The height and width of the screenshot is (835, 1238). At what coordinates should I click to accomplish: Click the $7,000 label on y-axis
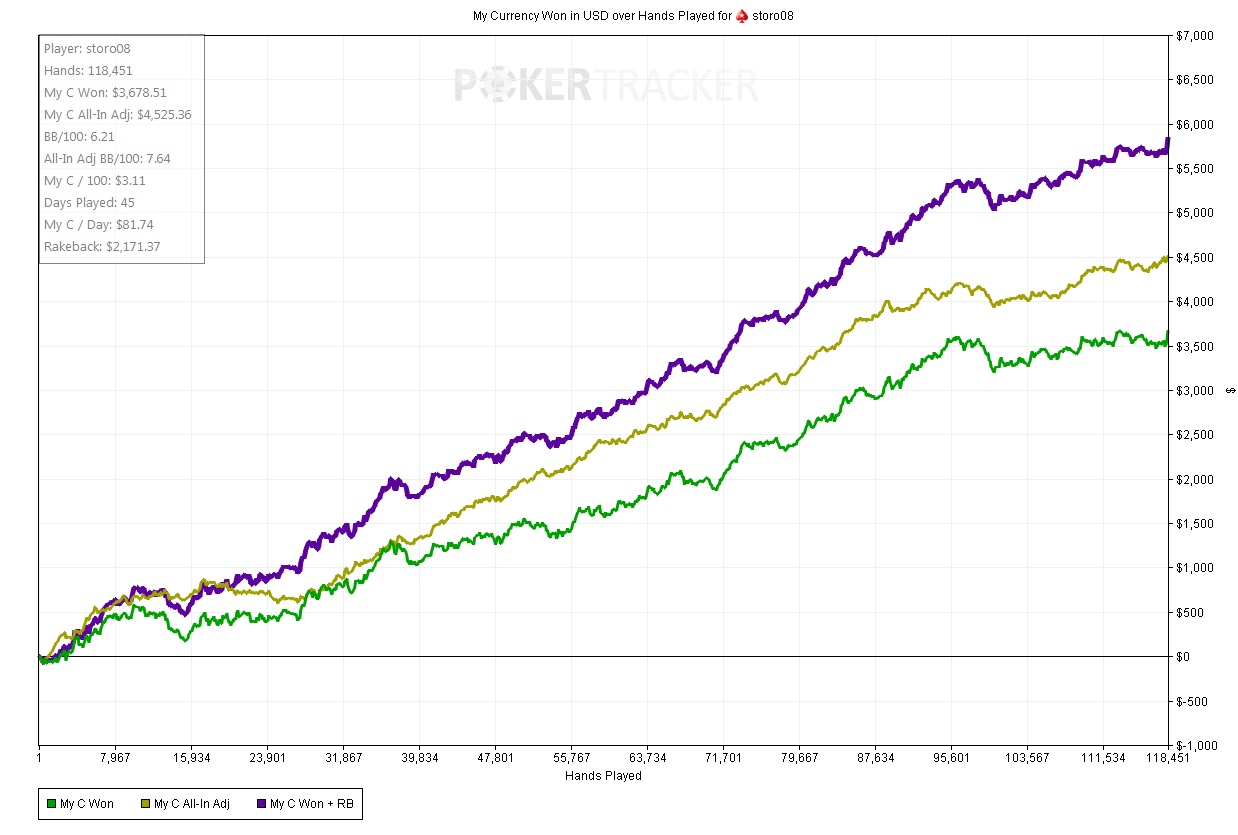1196,36
